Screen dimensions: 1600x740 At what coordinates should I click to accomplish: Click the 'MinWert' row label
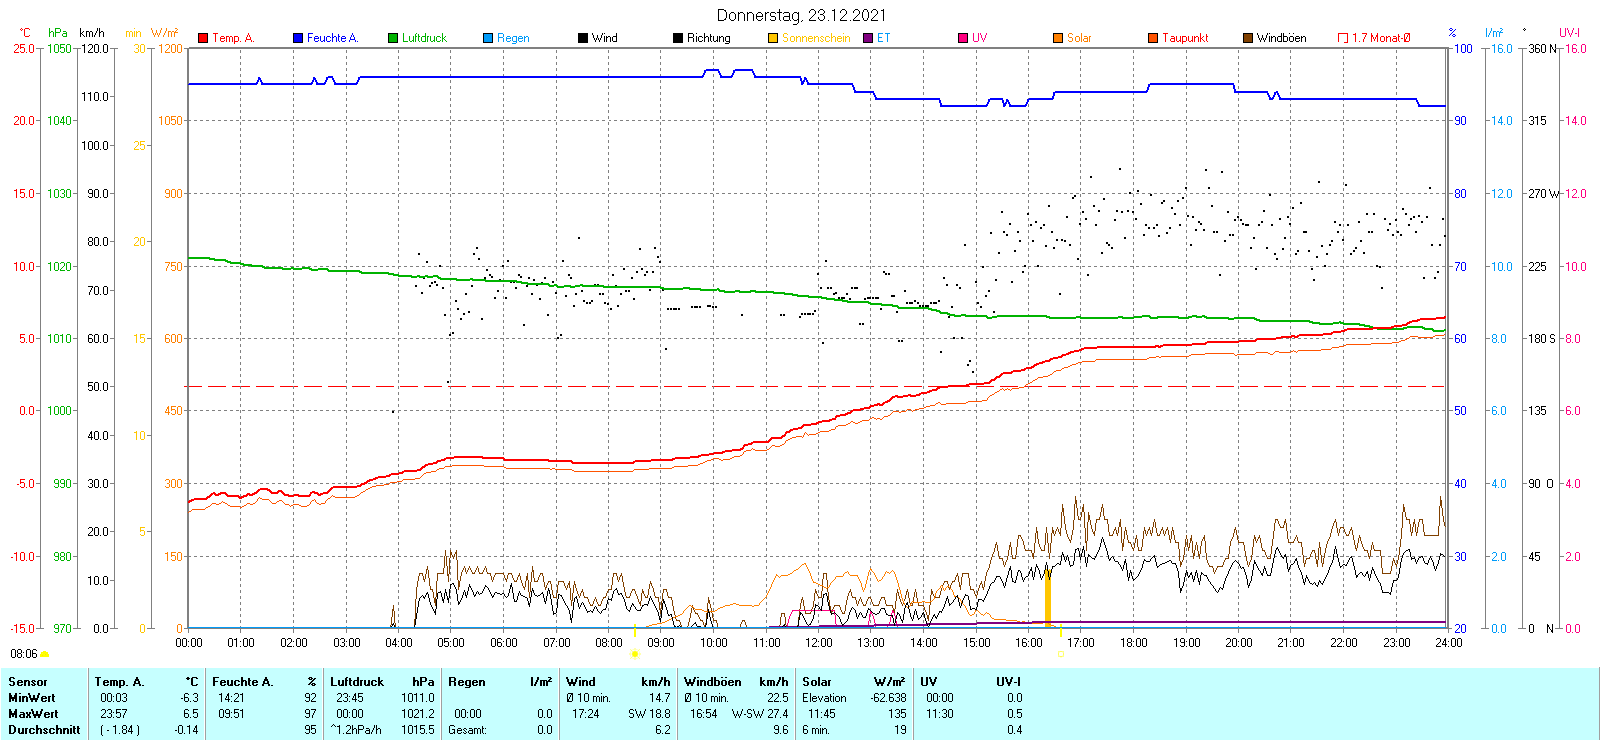[x=31, y=698]
